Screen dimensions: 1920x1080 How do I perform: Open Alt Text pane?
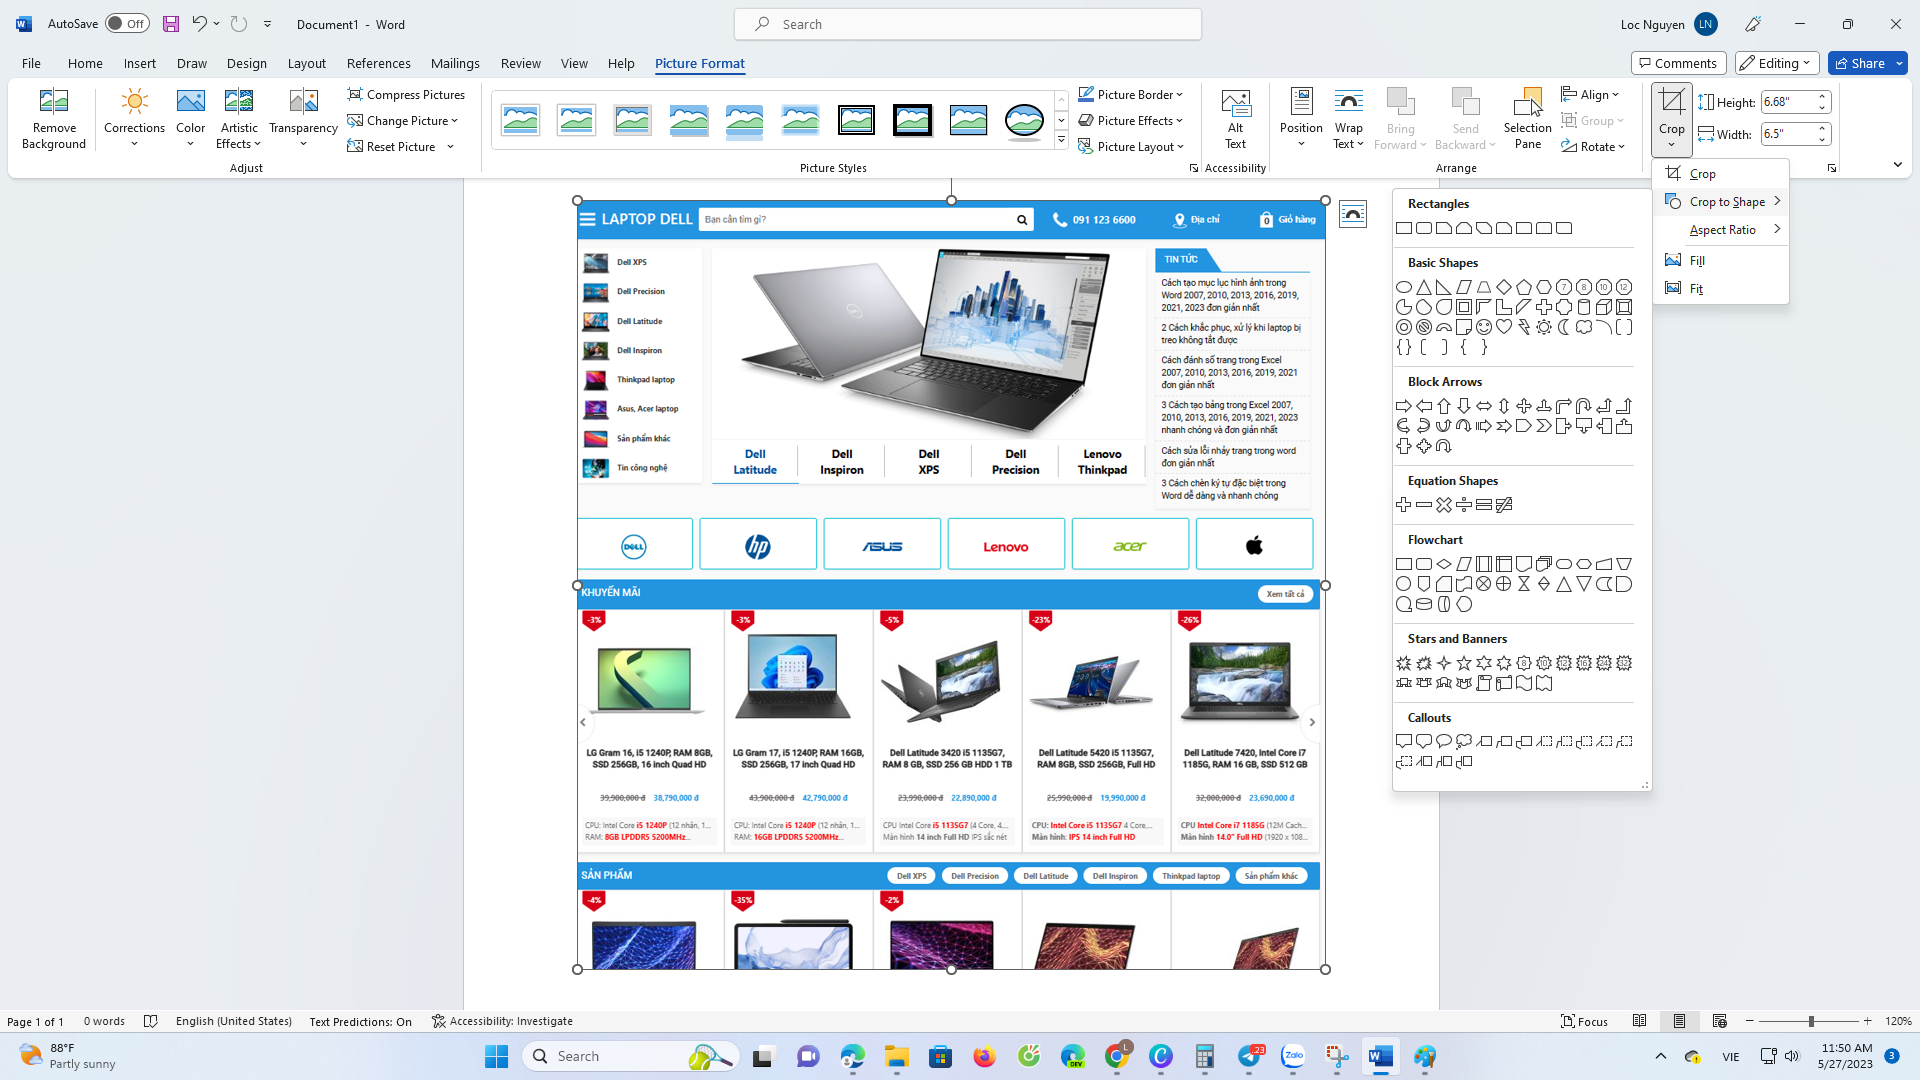[x=1236, y=119]
